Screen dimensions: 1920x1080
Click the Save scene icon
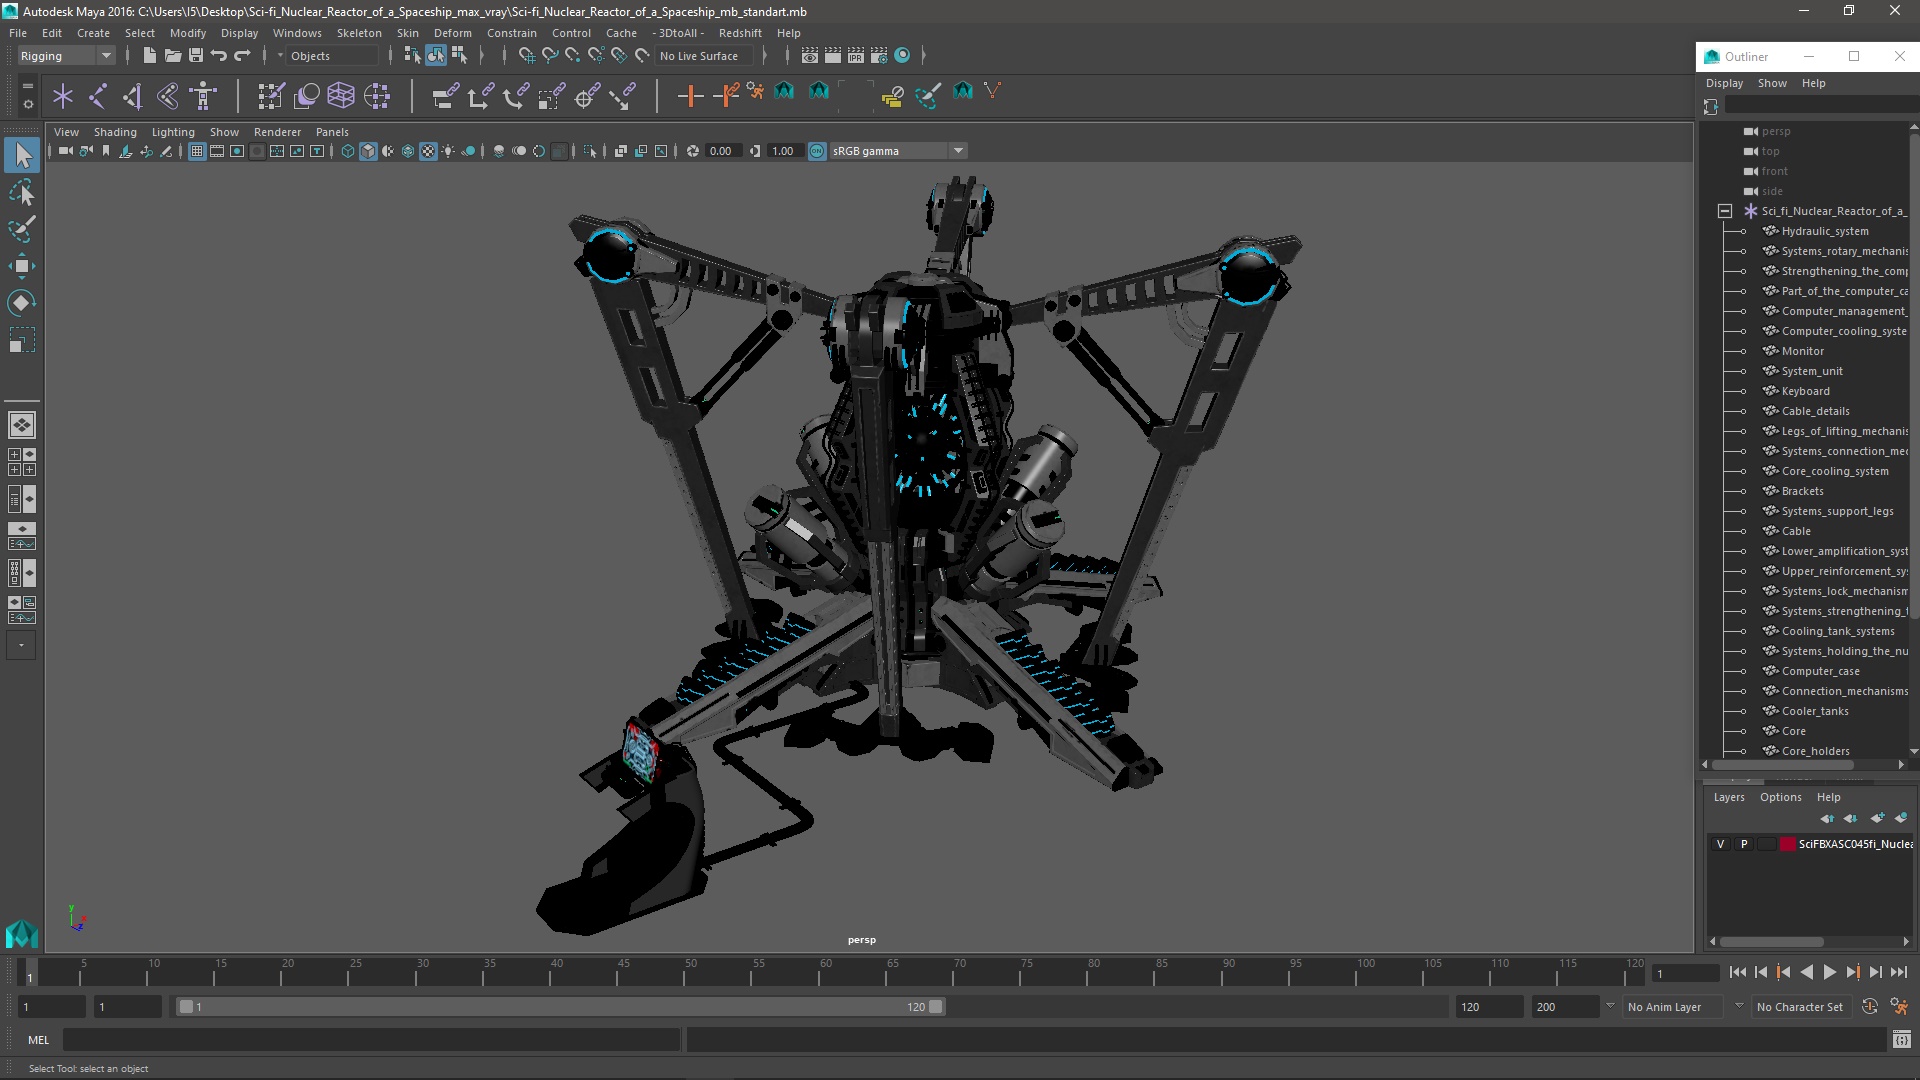[x=196, y=56]
